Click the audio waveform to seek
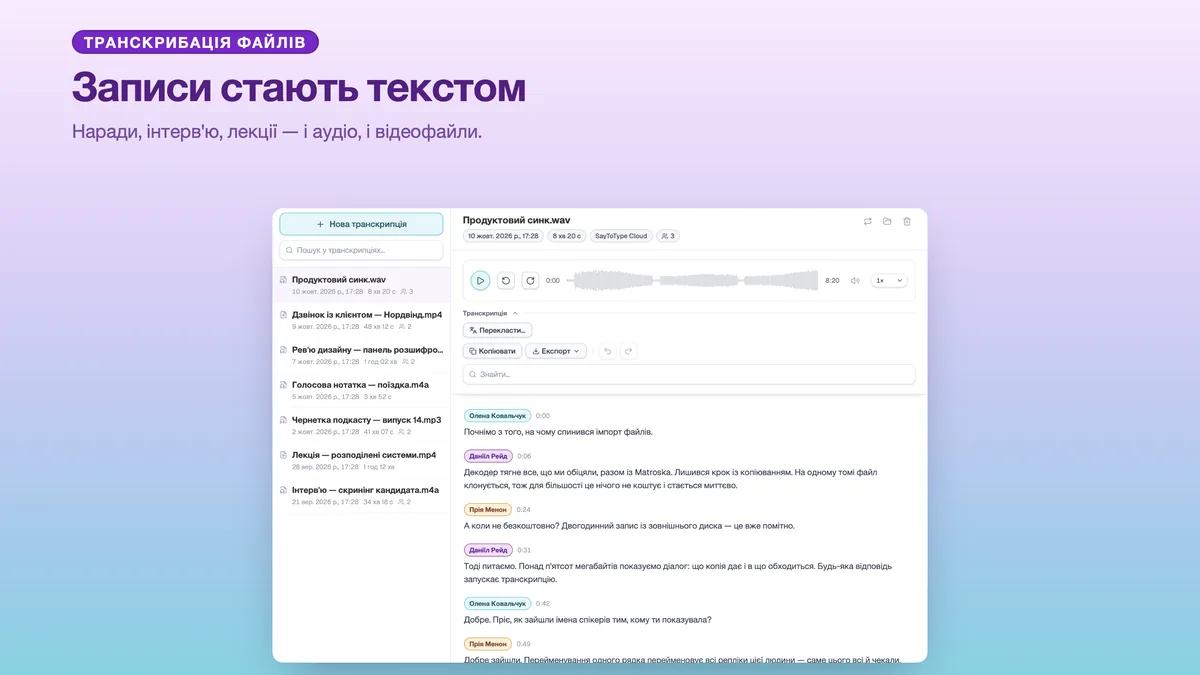Viewport: 1200px width, 675px height. 693,281
